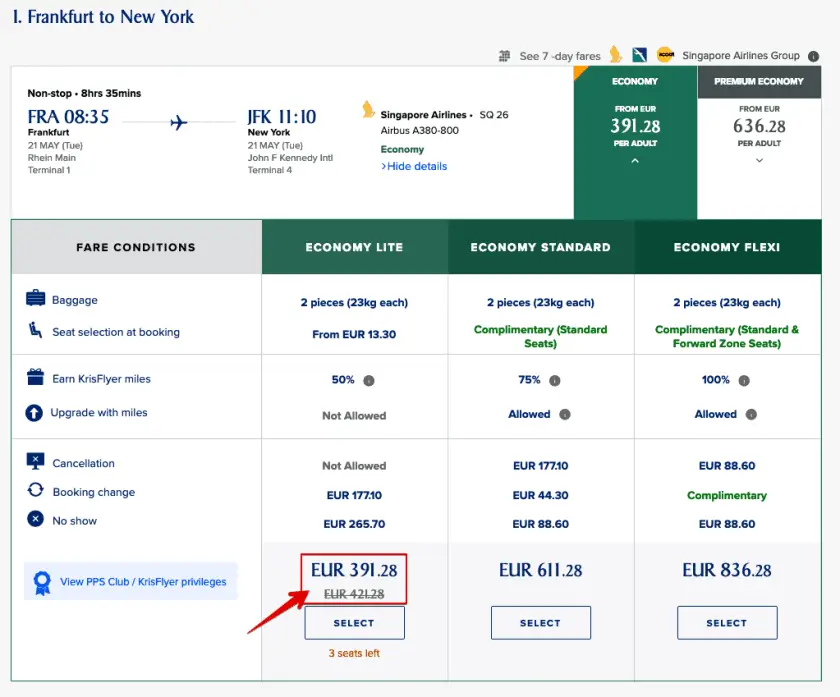Select the Economy Standard fare

540,623
